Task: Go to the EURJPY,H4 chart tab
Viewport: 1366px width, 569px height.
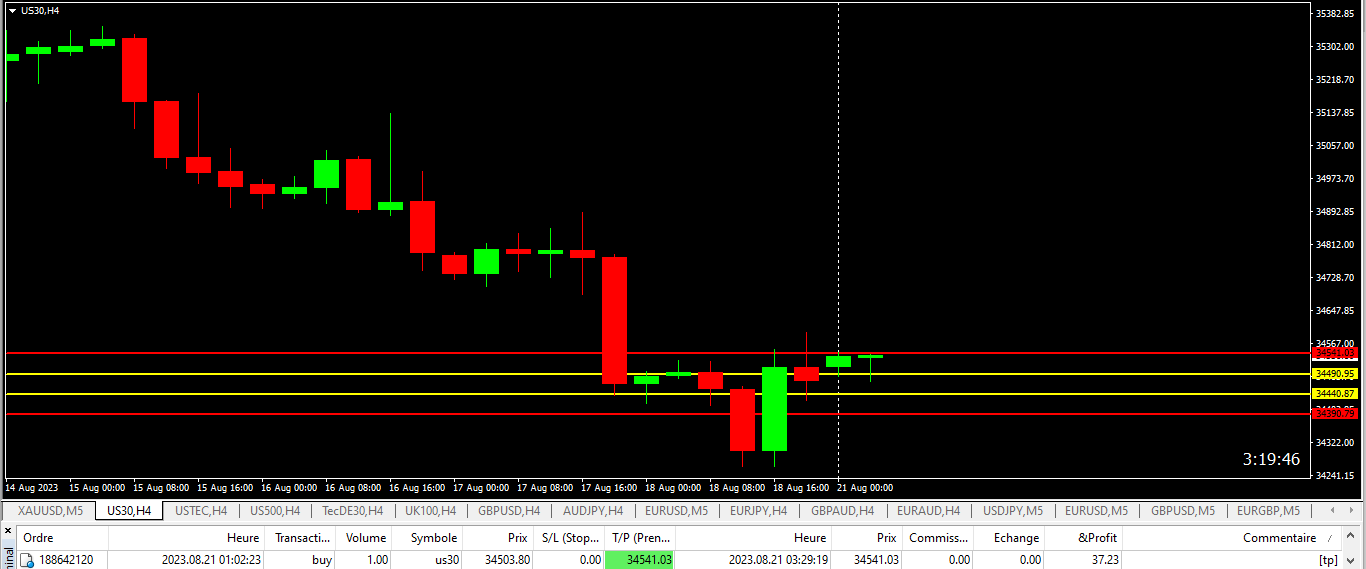Action: coord(758,511)
